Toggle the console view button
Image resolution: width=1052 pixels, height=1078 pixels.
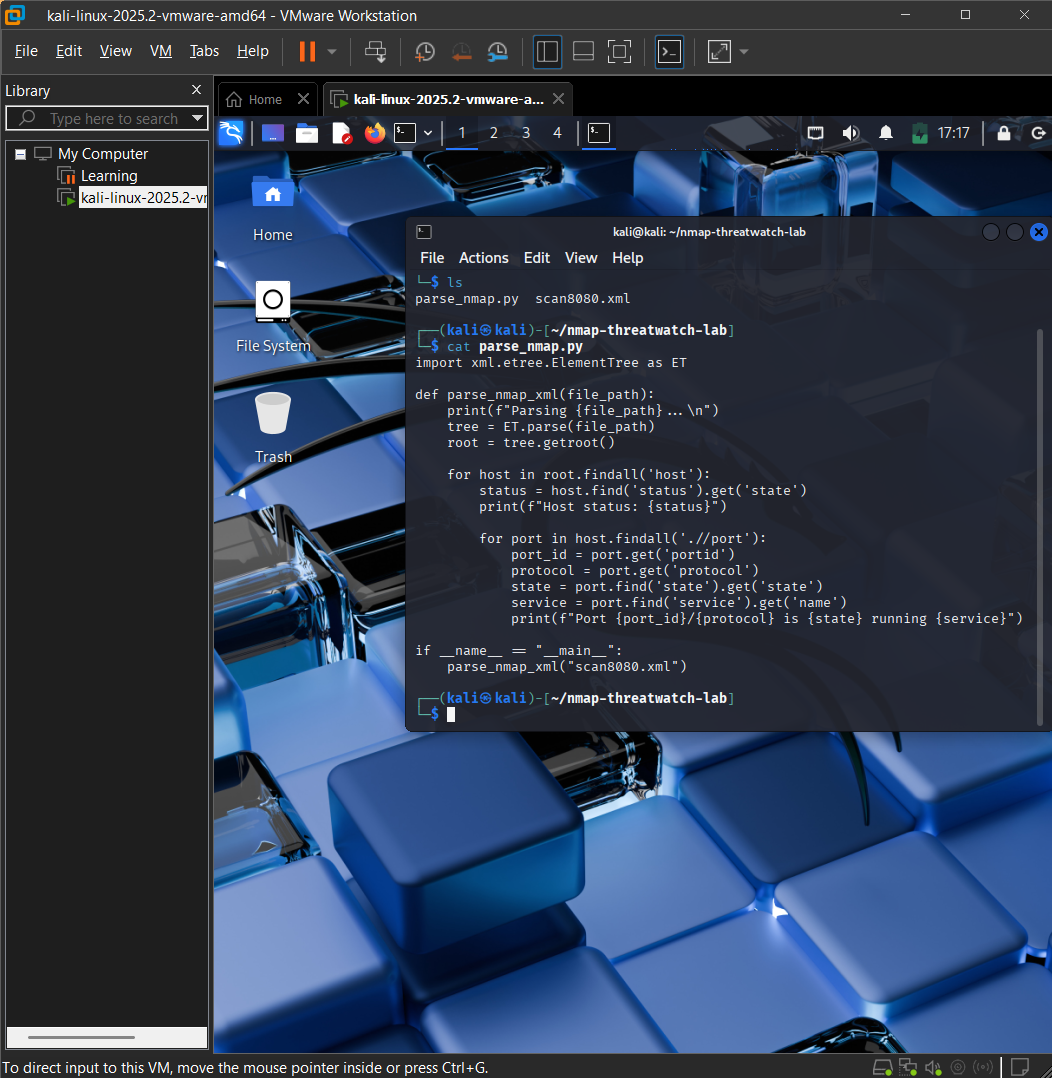[x=669, y=52]
